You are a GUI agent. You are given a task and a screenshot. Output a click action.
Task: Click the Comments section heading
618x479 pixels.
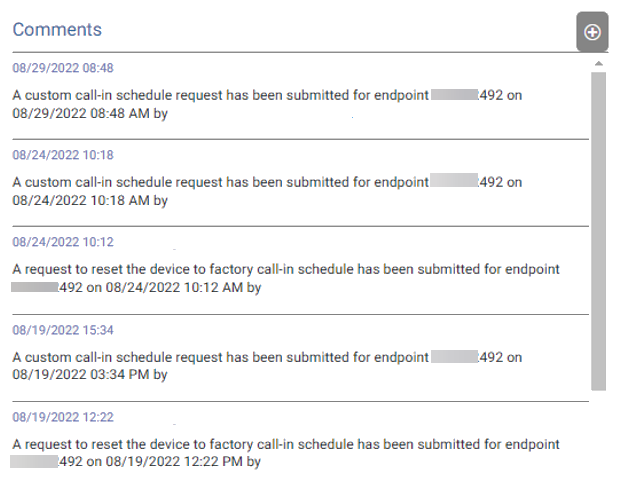point(57,30)
